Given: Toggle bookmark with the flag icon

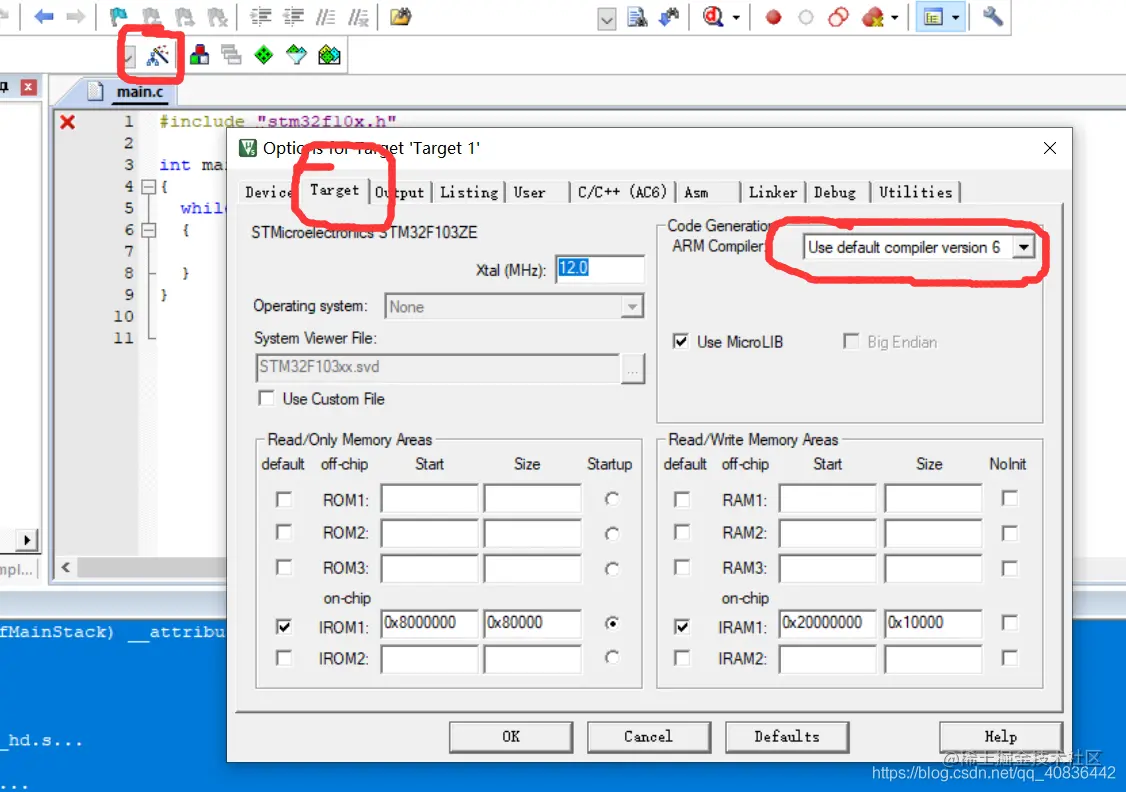Looking at the screenshot, I should (118, 17).
